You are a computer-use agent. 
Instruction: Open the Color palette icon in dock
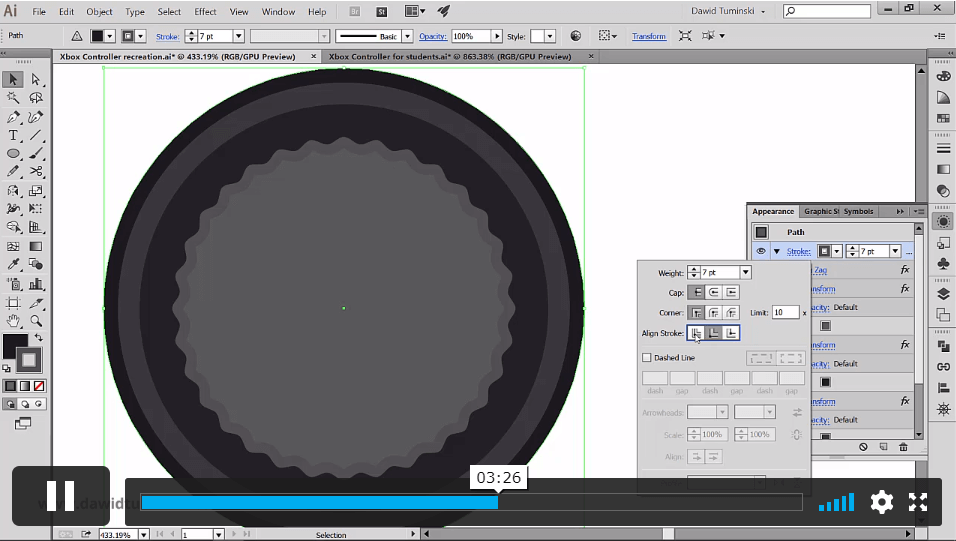pos(943,77)
